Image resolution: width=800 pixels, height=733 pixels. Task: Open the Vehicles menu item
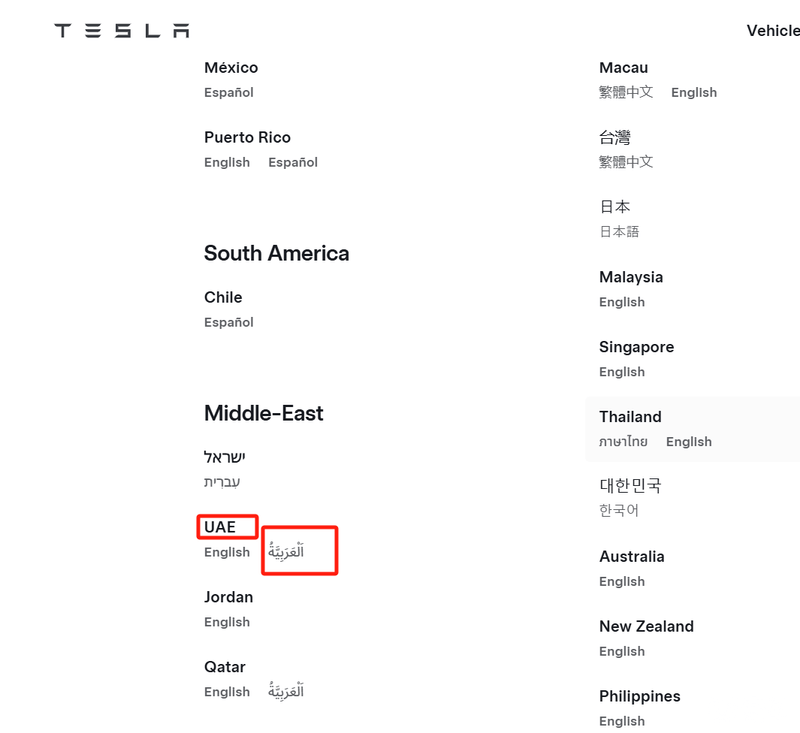773,31
